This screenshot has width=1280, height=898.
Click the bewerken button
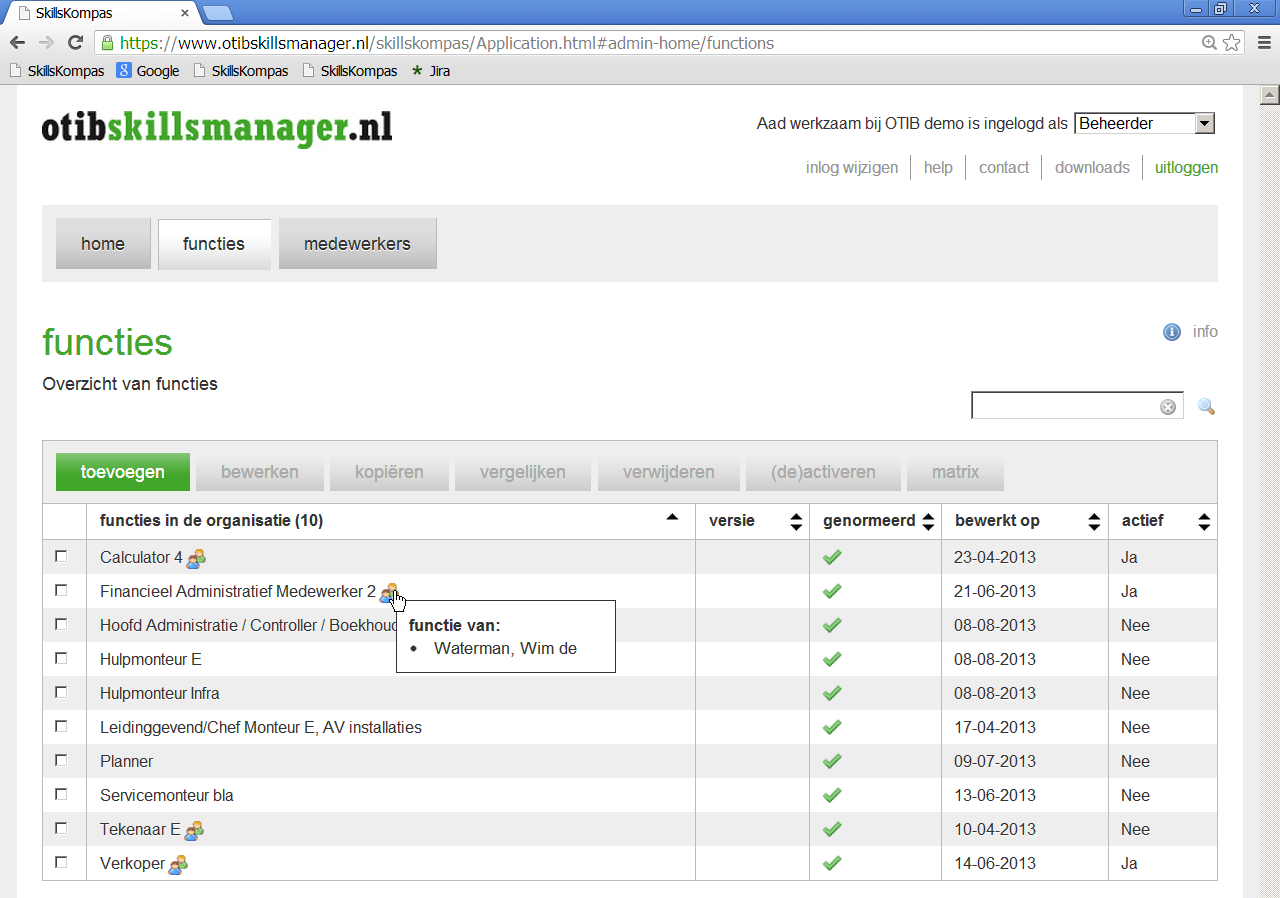tap(260, 472)
